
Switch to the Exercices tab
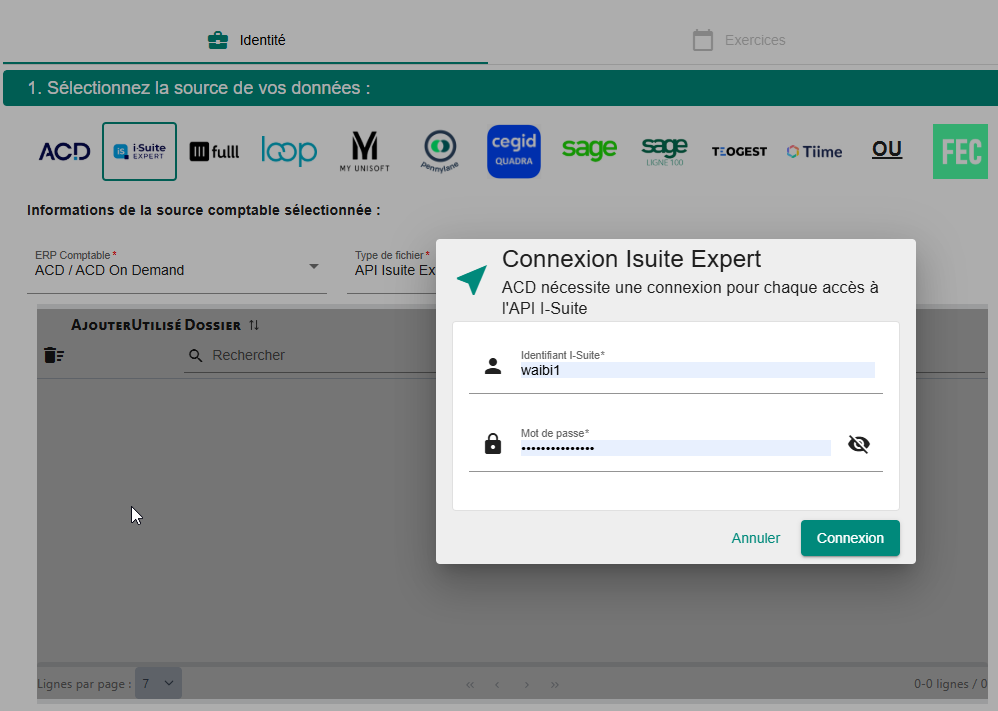click(x=739, y=40)
